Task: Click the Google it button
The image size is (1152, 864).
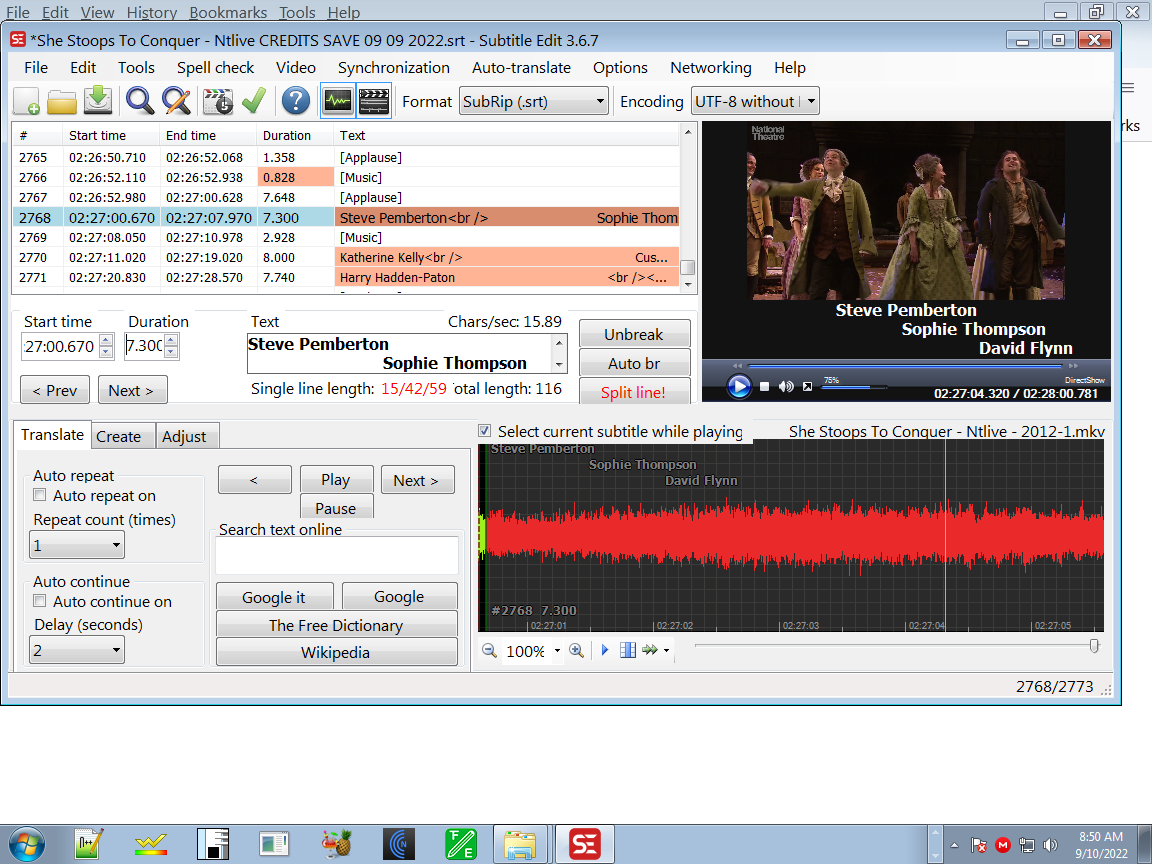Action: [274, 597]
